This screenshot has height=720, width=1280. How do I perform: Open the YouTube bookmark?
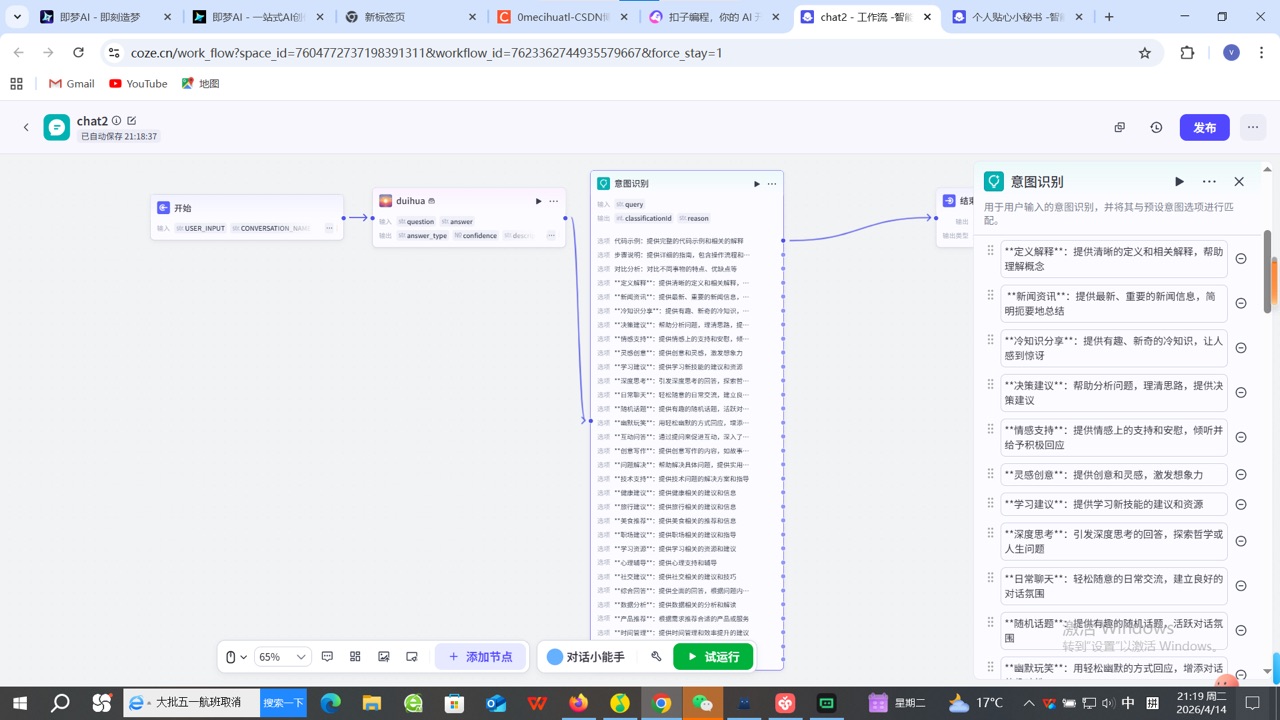coord(138,84)
